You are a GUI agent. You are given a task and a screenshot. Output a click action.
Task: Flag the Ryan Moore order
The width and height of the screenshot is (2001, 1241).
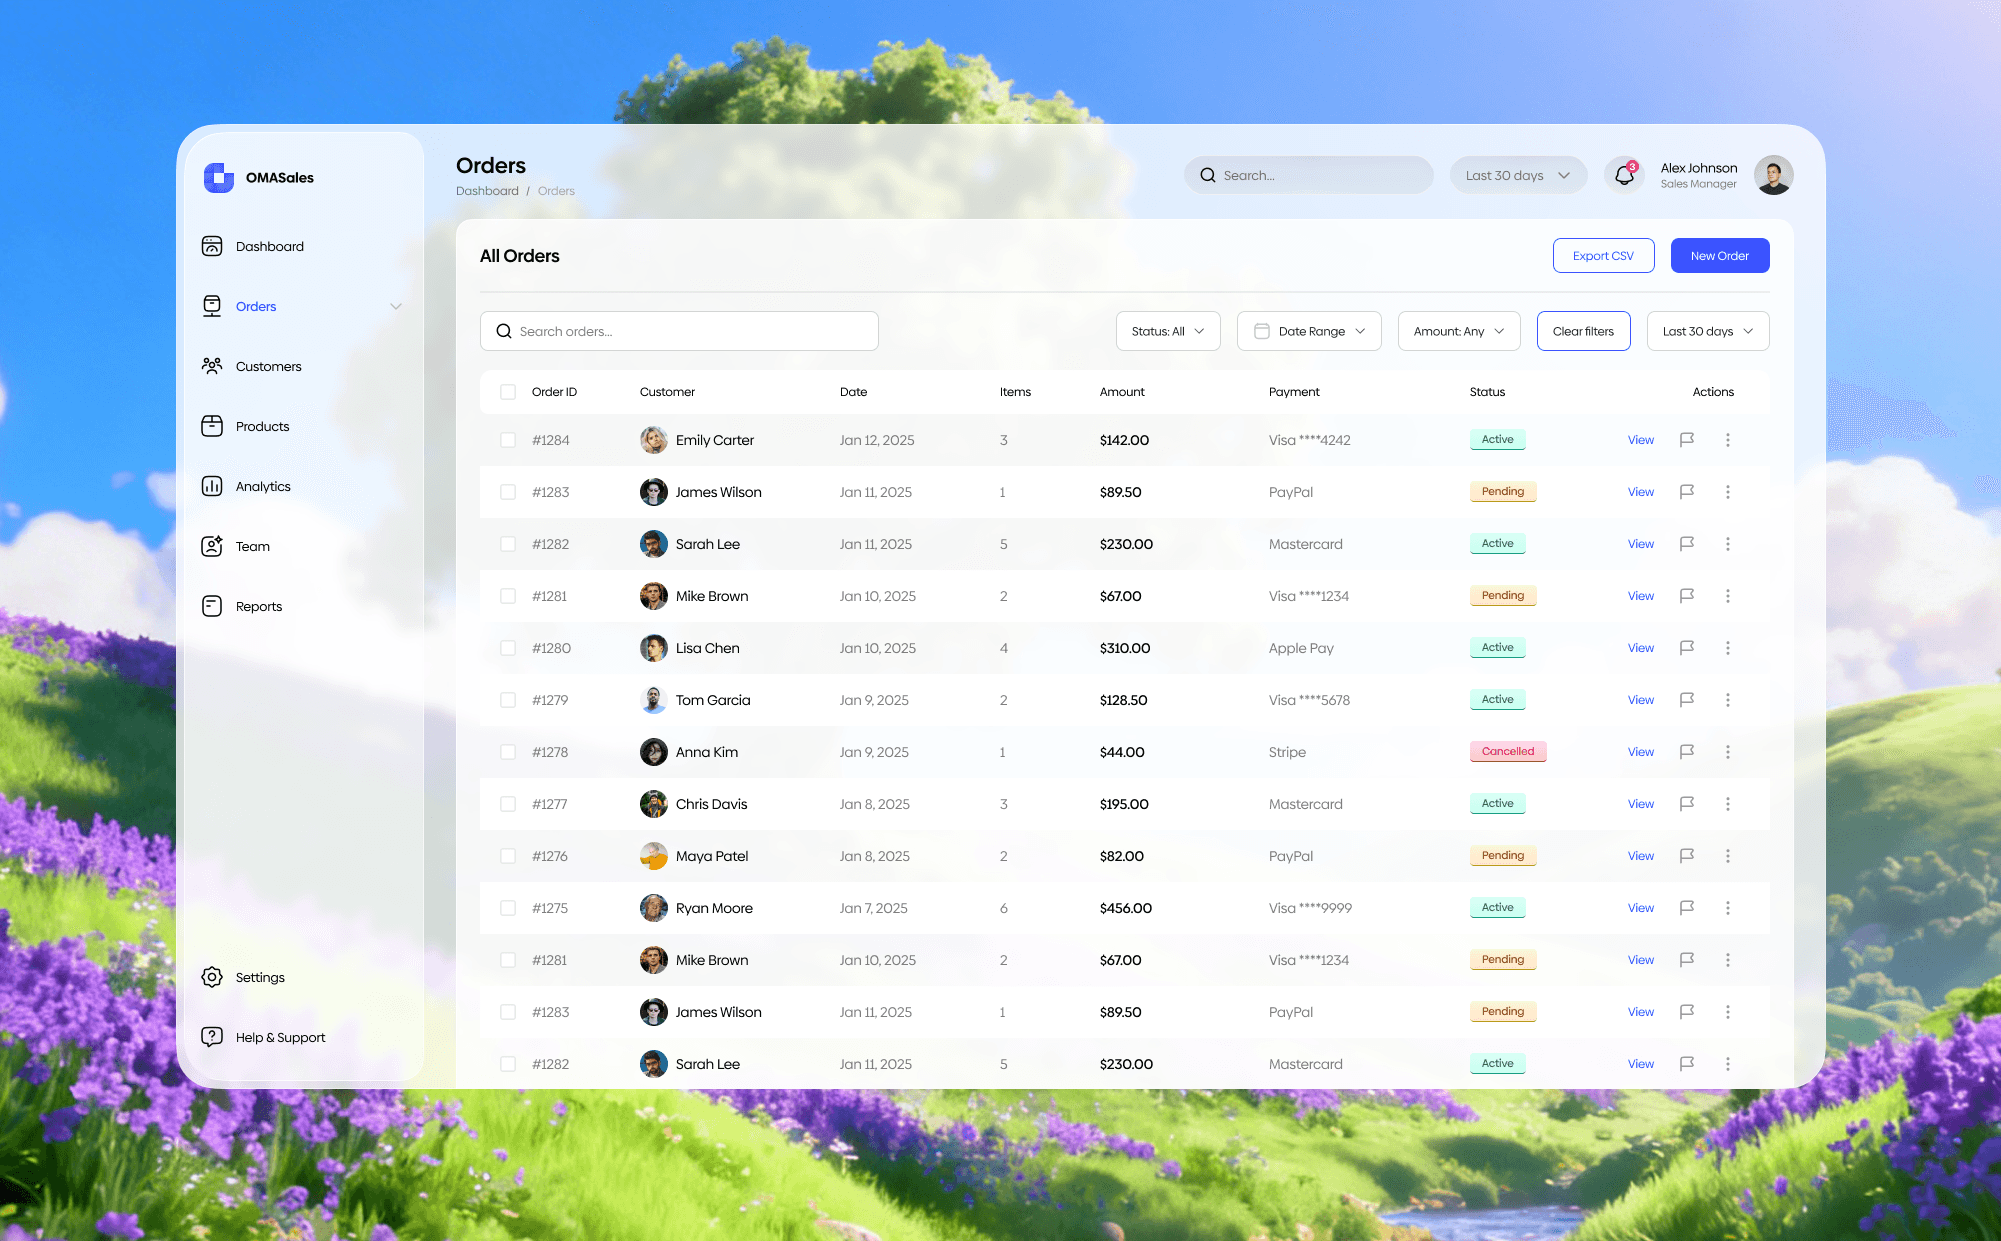1687,908
